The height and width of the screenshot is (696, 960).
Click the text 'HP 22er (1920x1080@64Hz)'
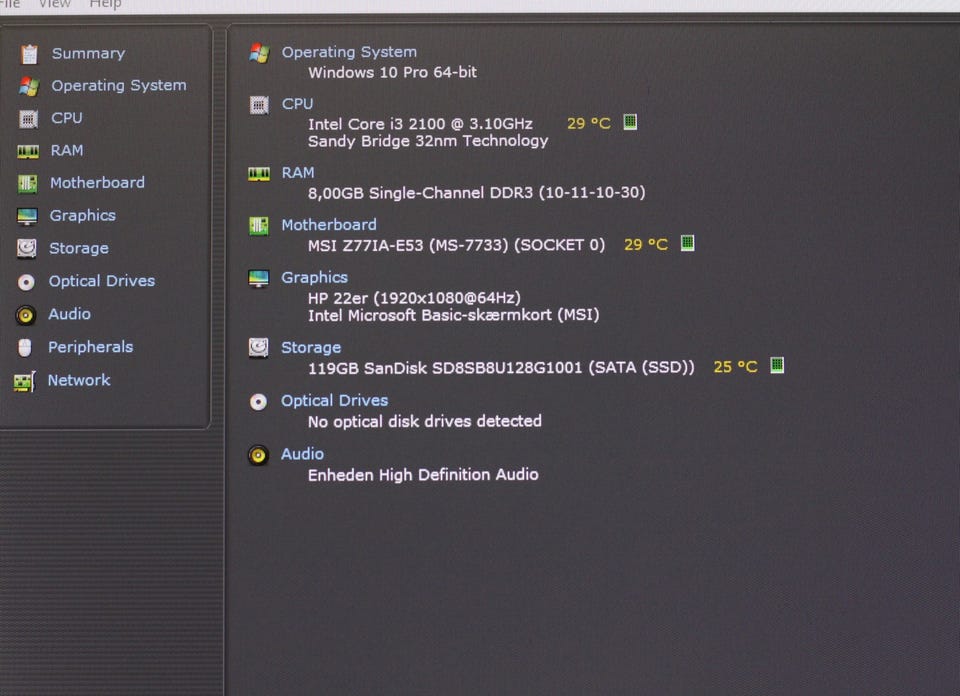click(414, 298)
